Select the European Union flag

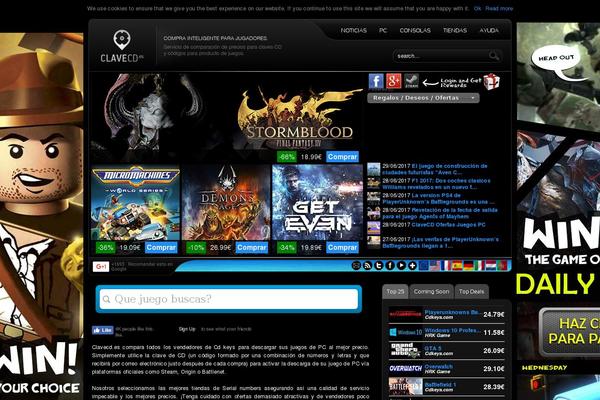pyautogui.click(x=424, y=265)
